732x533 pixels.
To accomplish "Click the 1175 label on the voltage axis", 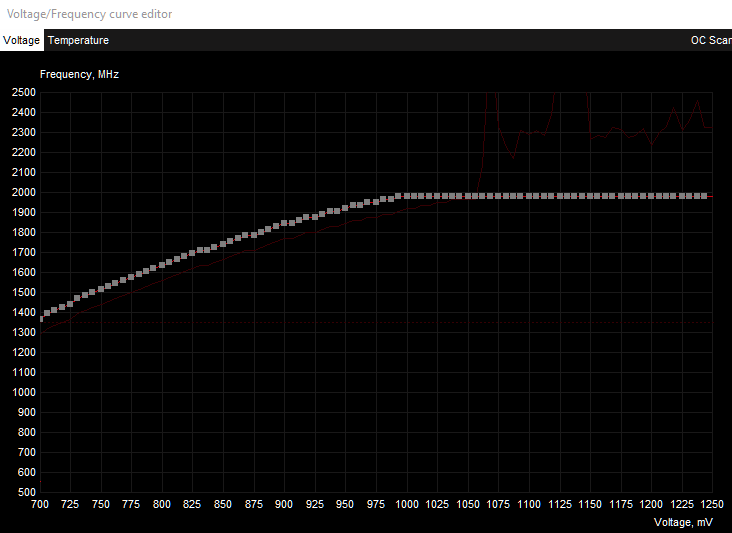I will click(x=621, y=504).
